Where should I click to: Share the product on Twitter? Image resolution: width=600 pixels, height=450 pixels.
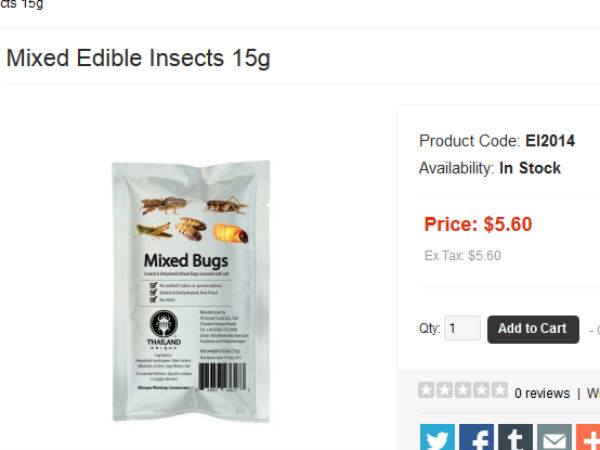(x=437, y=437)
